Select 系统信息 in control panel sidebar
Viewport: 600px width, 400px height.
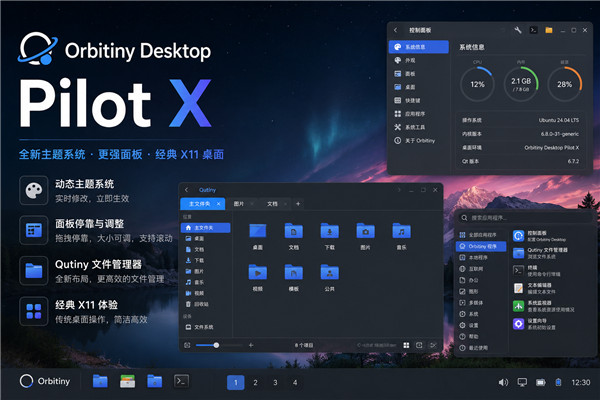pyautogui.click(x=419, y=47)
